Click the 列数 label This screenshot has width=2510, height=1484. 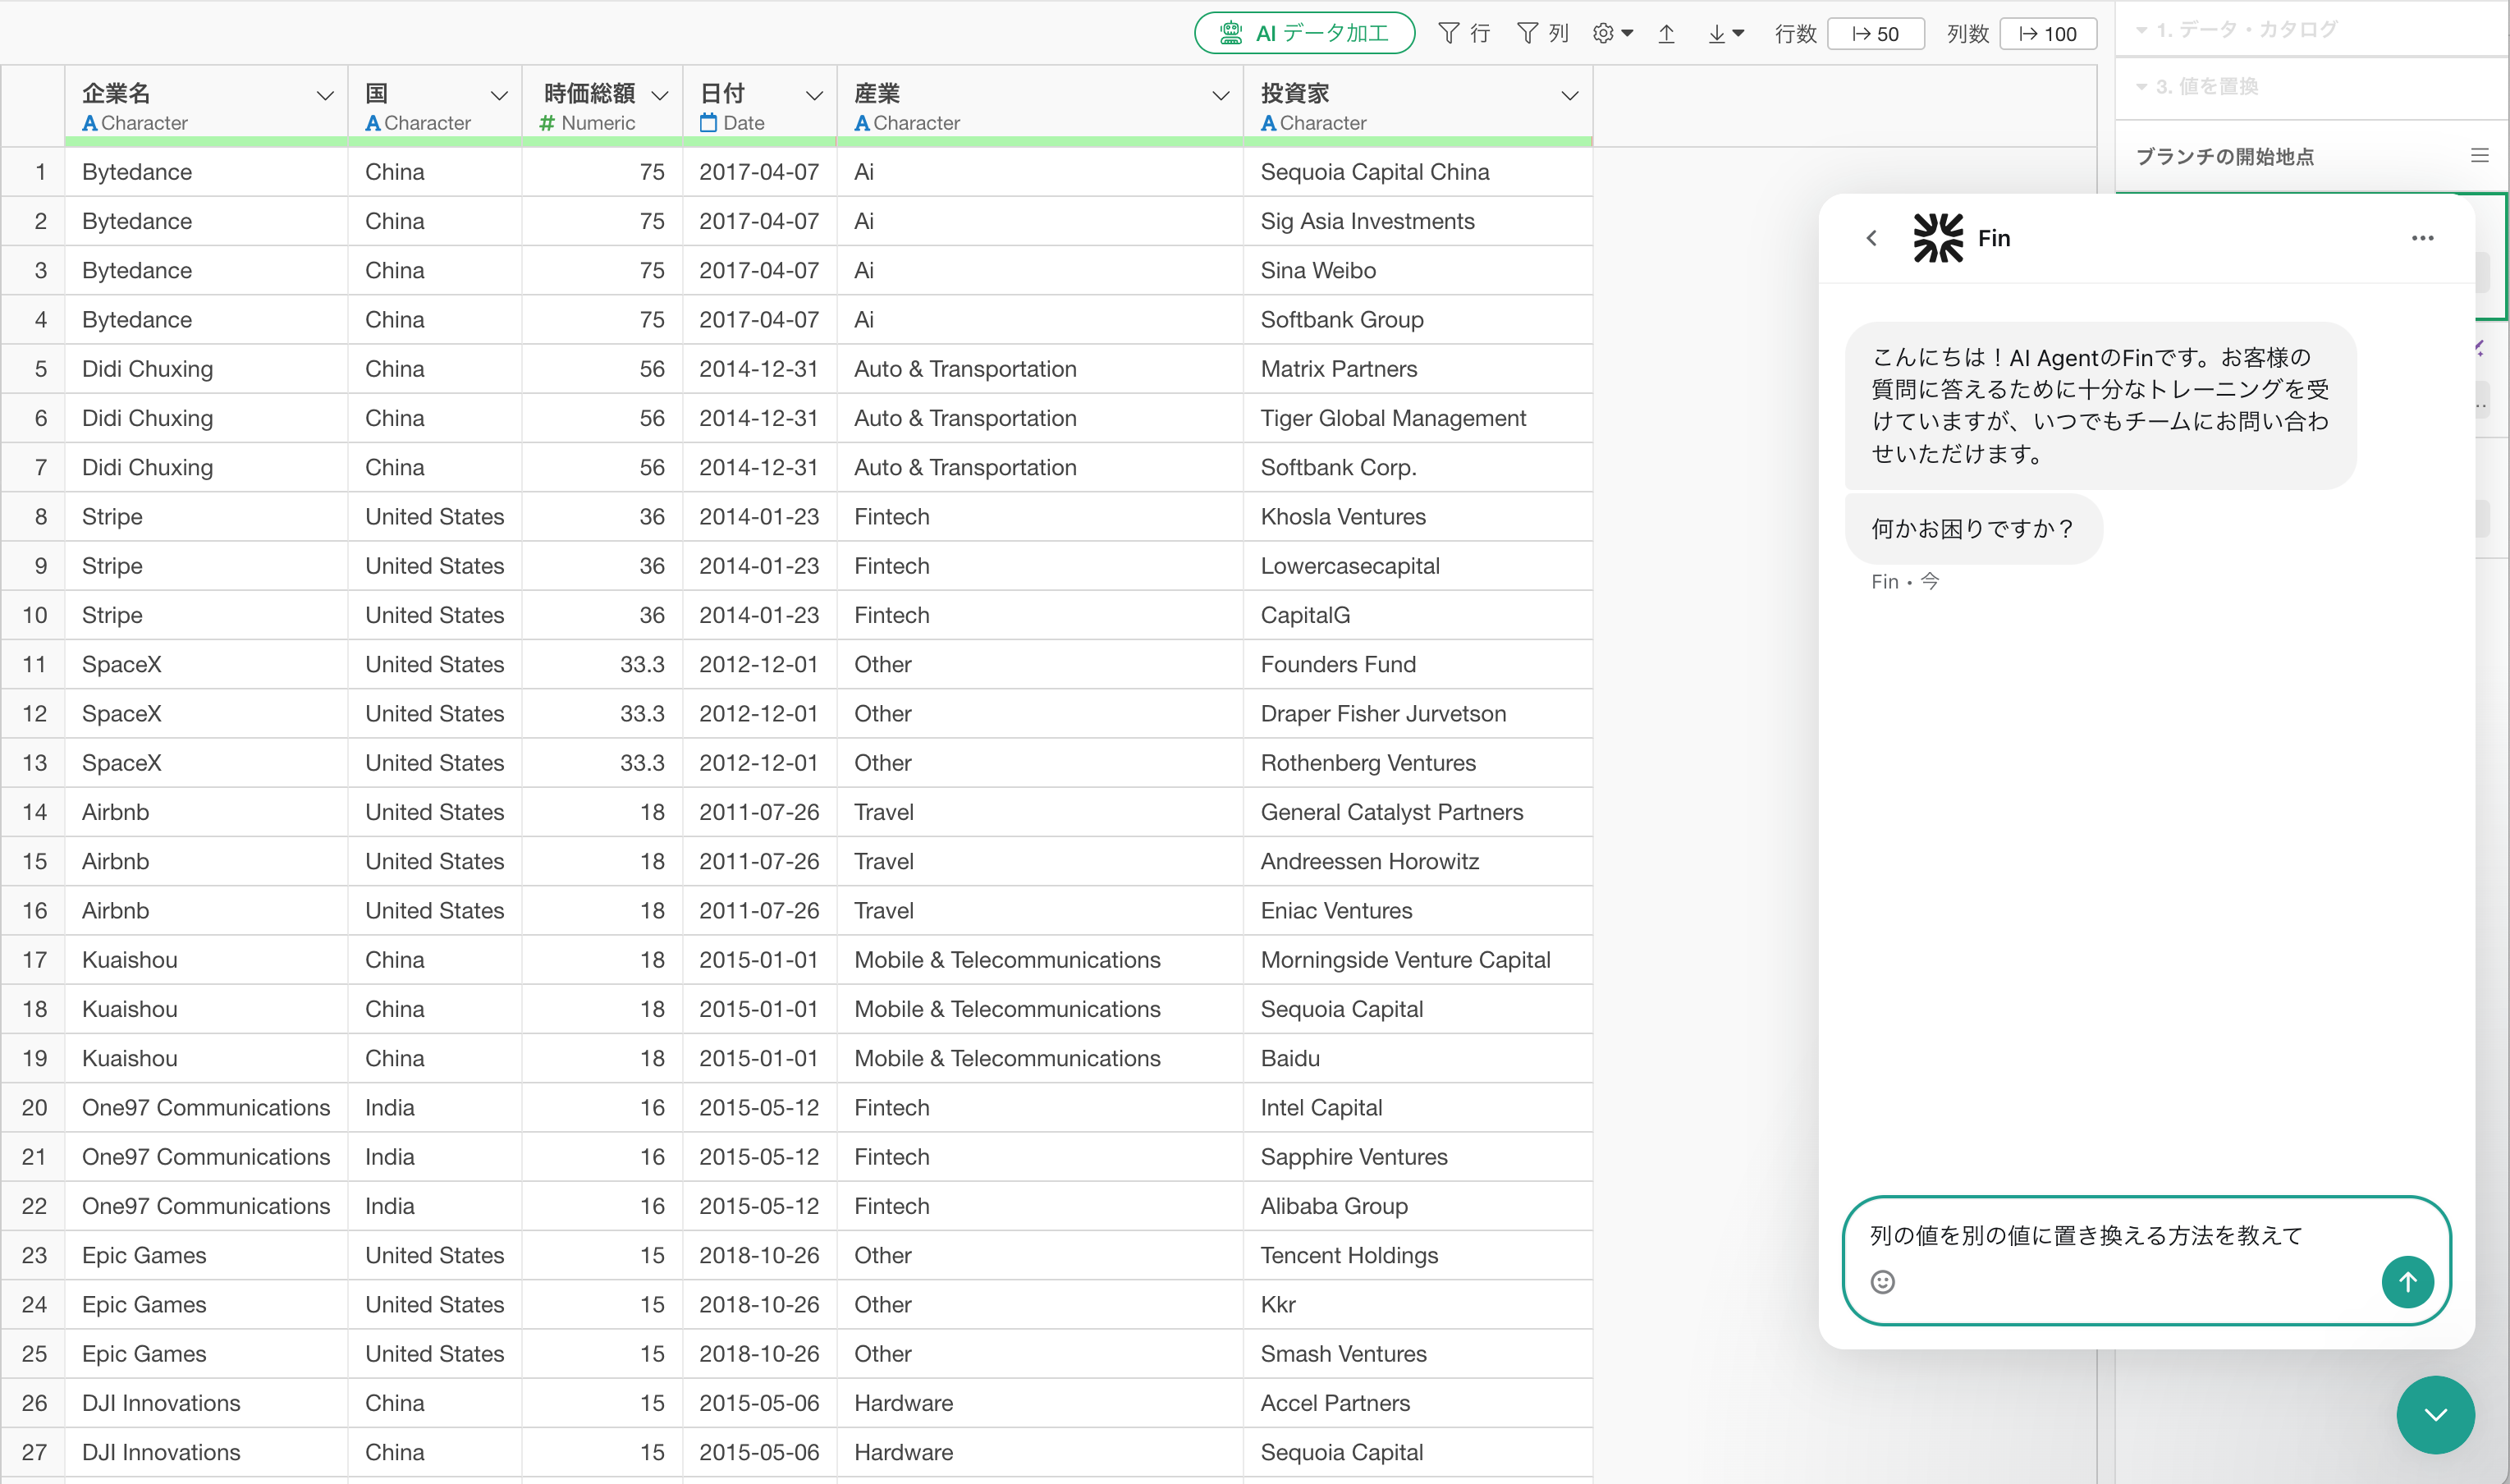pos(1967,34)
